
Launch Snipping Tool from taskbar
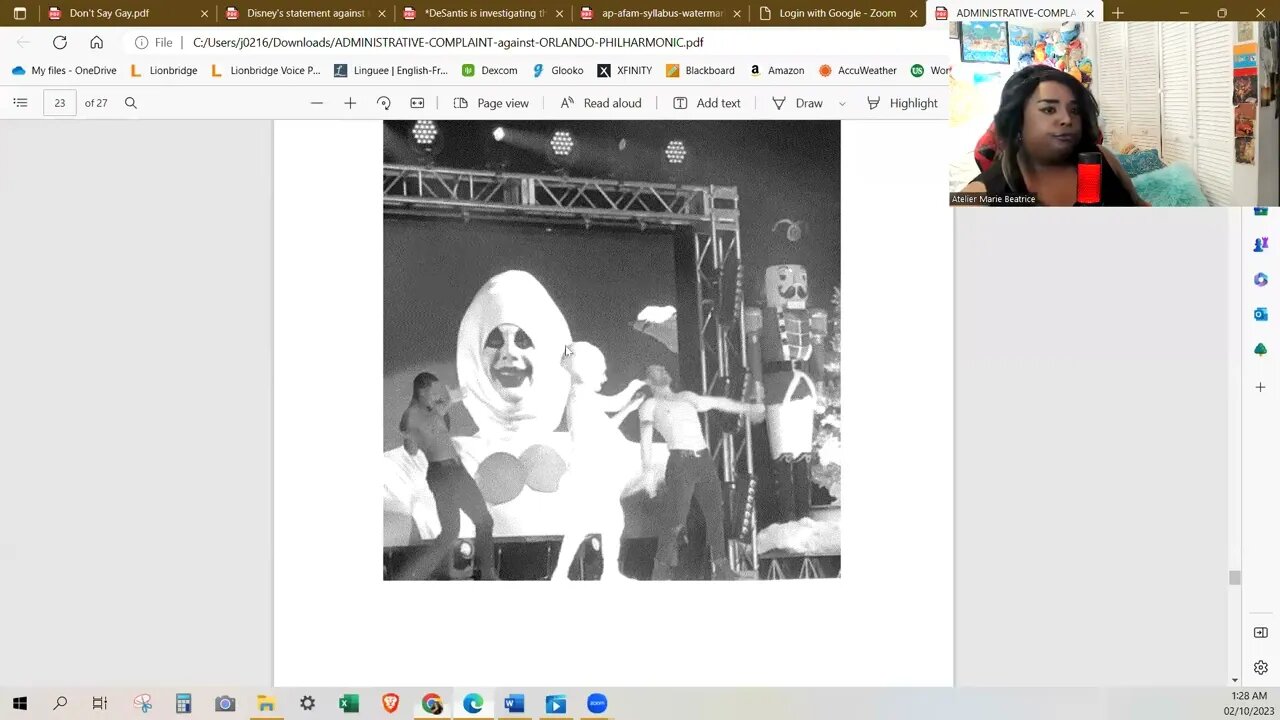pyautogui.click(x=142, y=704)
